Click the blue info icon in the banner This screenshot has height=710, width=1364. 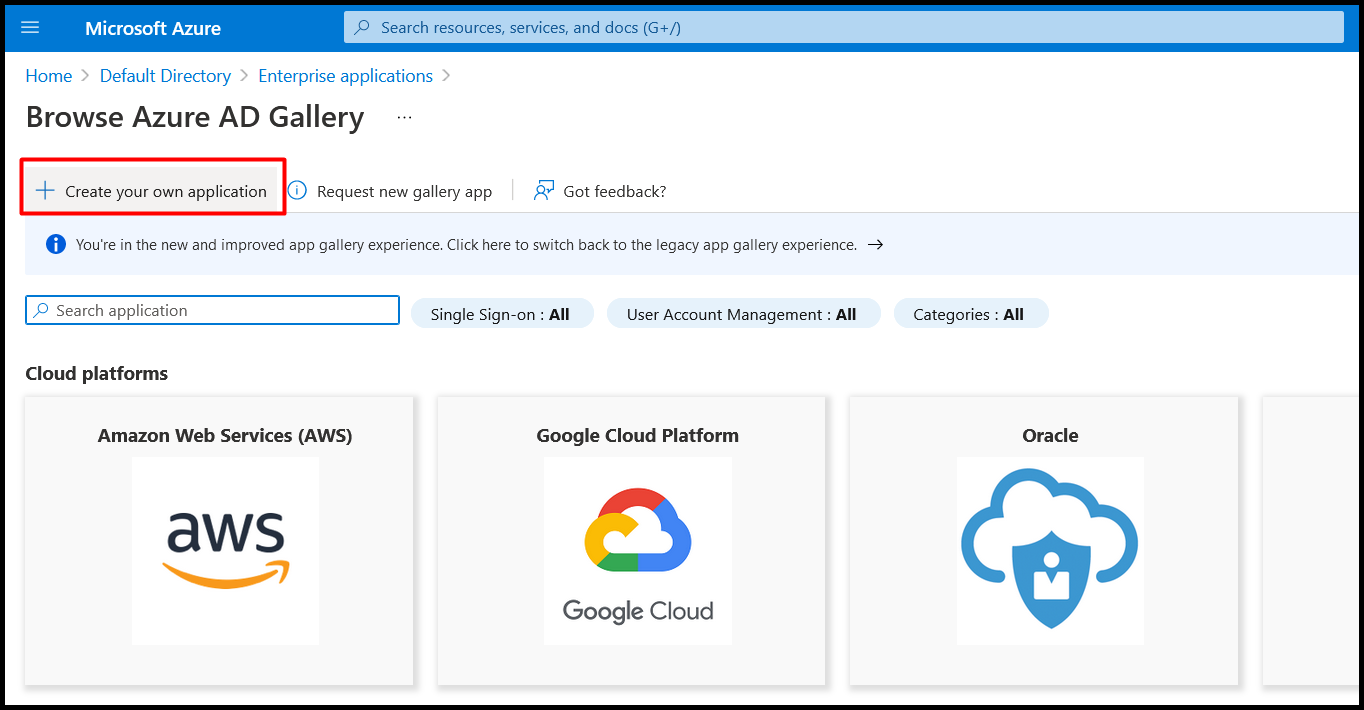pyautogui.click(x=56, y=244)
